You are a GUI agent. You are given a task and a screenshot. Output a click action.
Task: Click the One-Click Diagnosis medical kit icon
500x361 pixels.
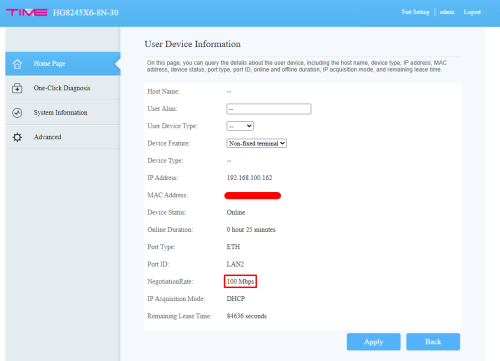[17, 88]
